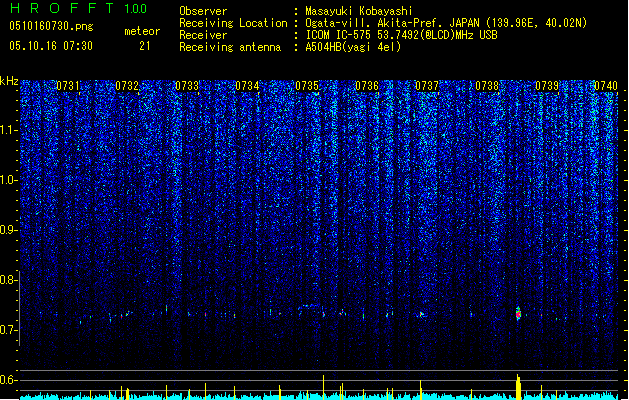Viewport: 629px width, 400px height.
Task: Click the 1.1 frequency axis label
Action: (8, 130)
